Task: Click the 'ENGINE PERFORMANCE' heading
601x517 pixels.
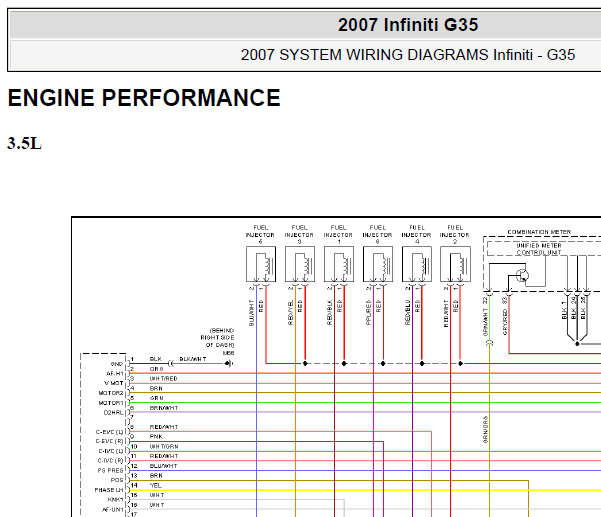Action: coord(144,98)
